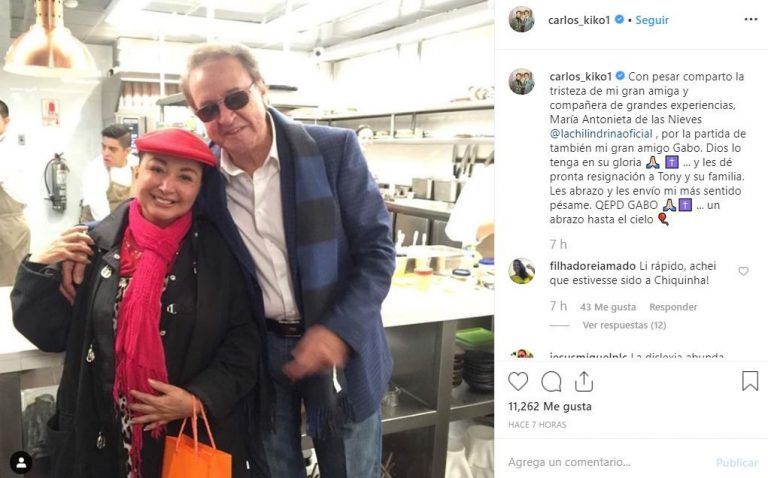768x478 pixels.
Task: View who liked: 11,262 Me gusta
Action: (x=550, y=406)
